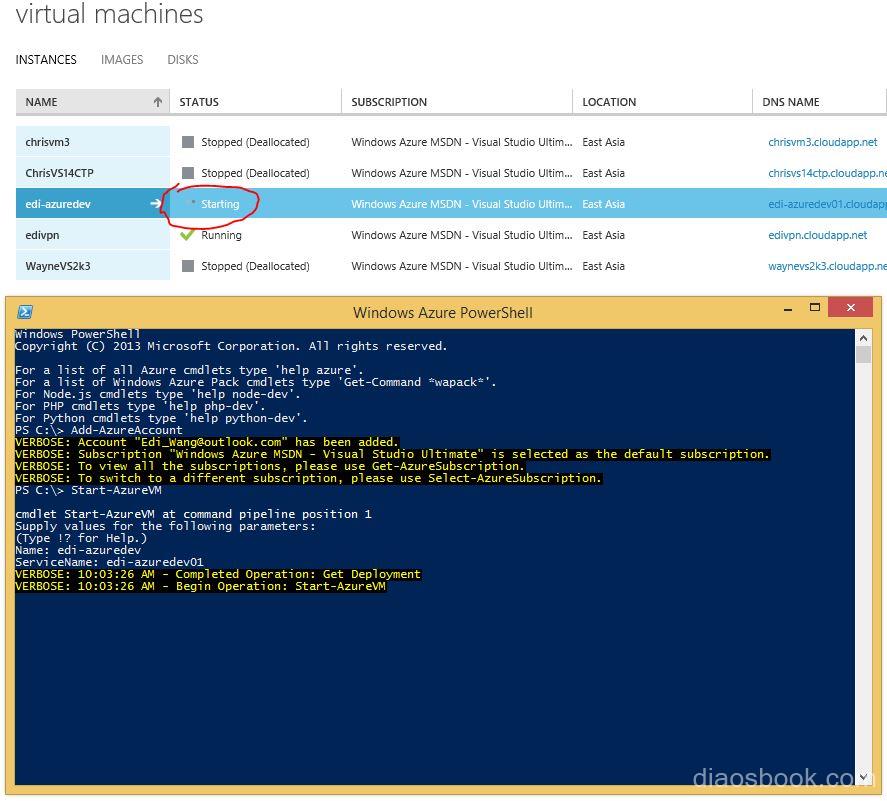Select the edi-azuredev virtual machine name

(x=58, y=204)
